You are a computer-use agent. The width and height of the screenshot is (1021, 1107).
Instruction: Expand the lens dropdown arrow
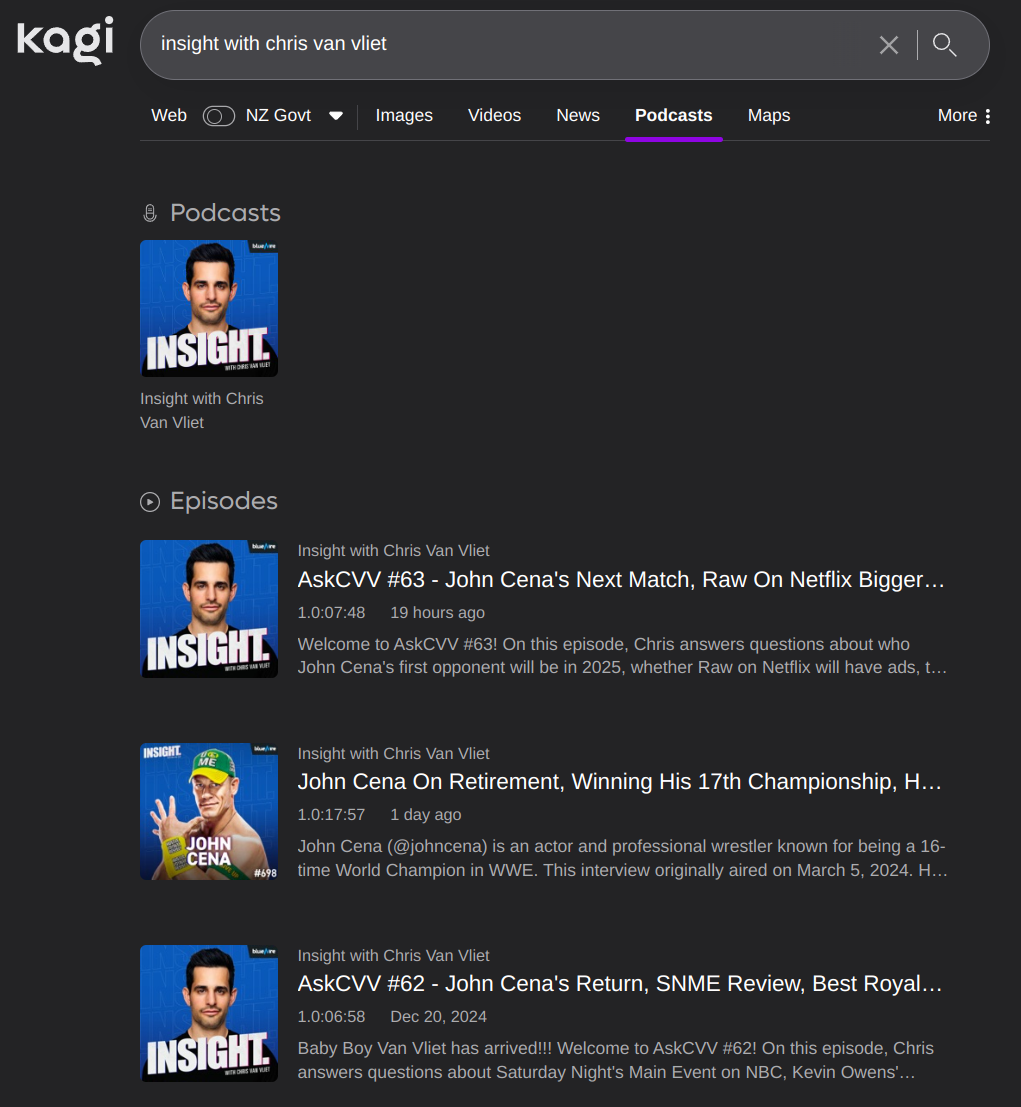(336, 116)
